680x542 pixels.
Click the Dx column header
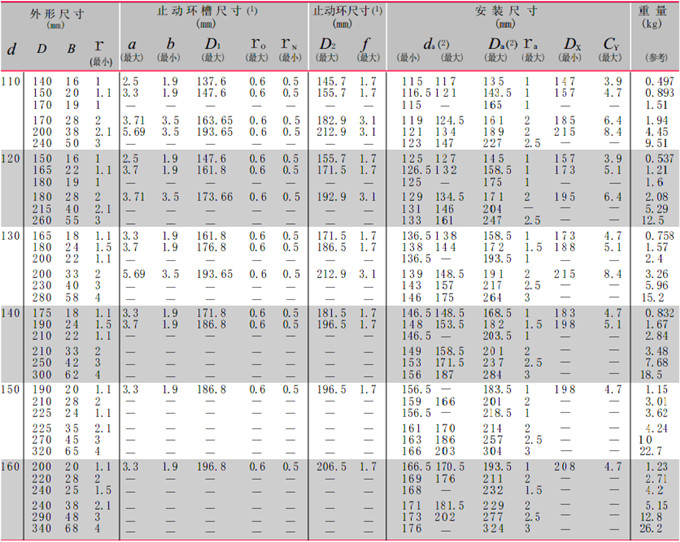pyautogui.click(x=569, y=49)
